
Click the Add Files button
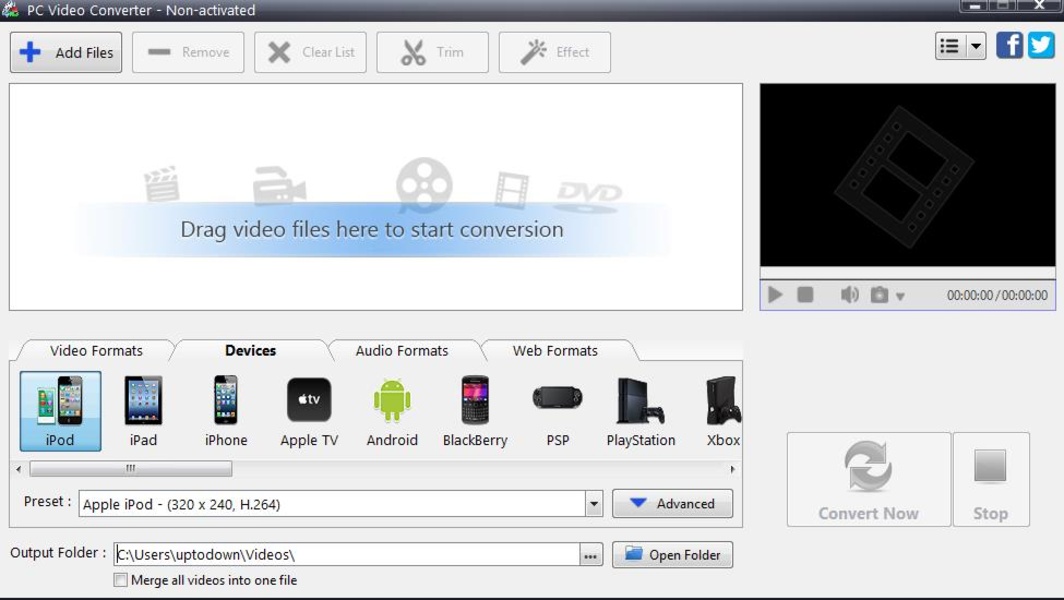[66, 52]
